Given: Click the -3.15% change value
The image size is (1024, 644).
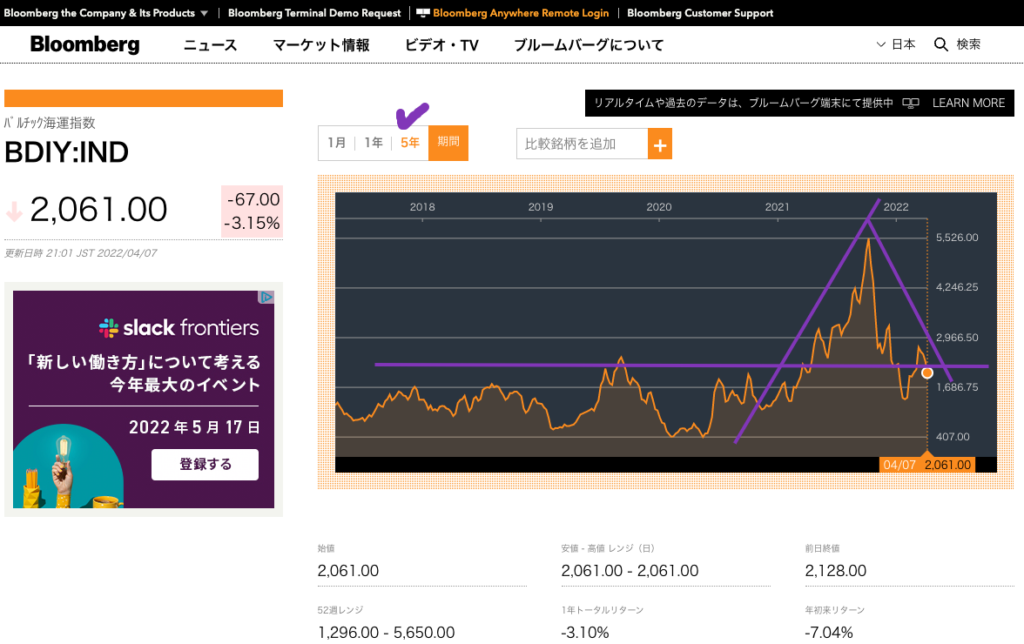Looking at the screenshot, I should click(x=252, y=223).
